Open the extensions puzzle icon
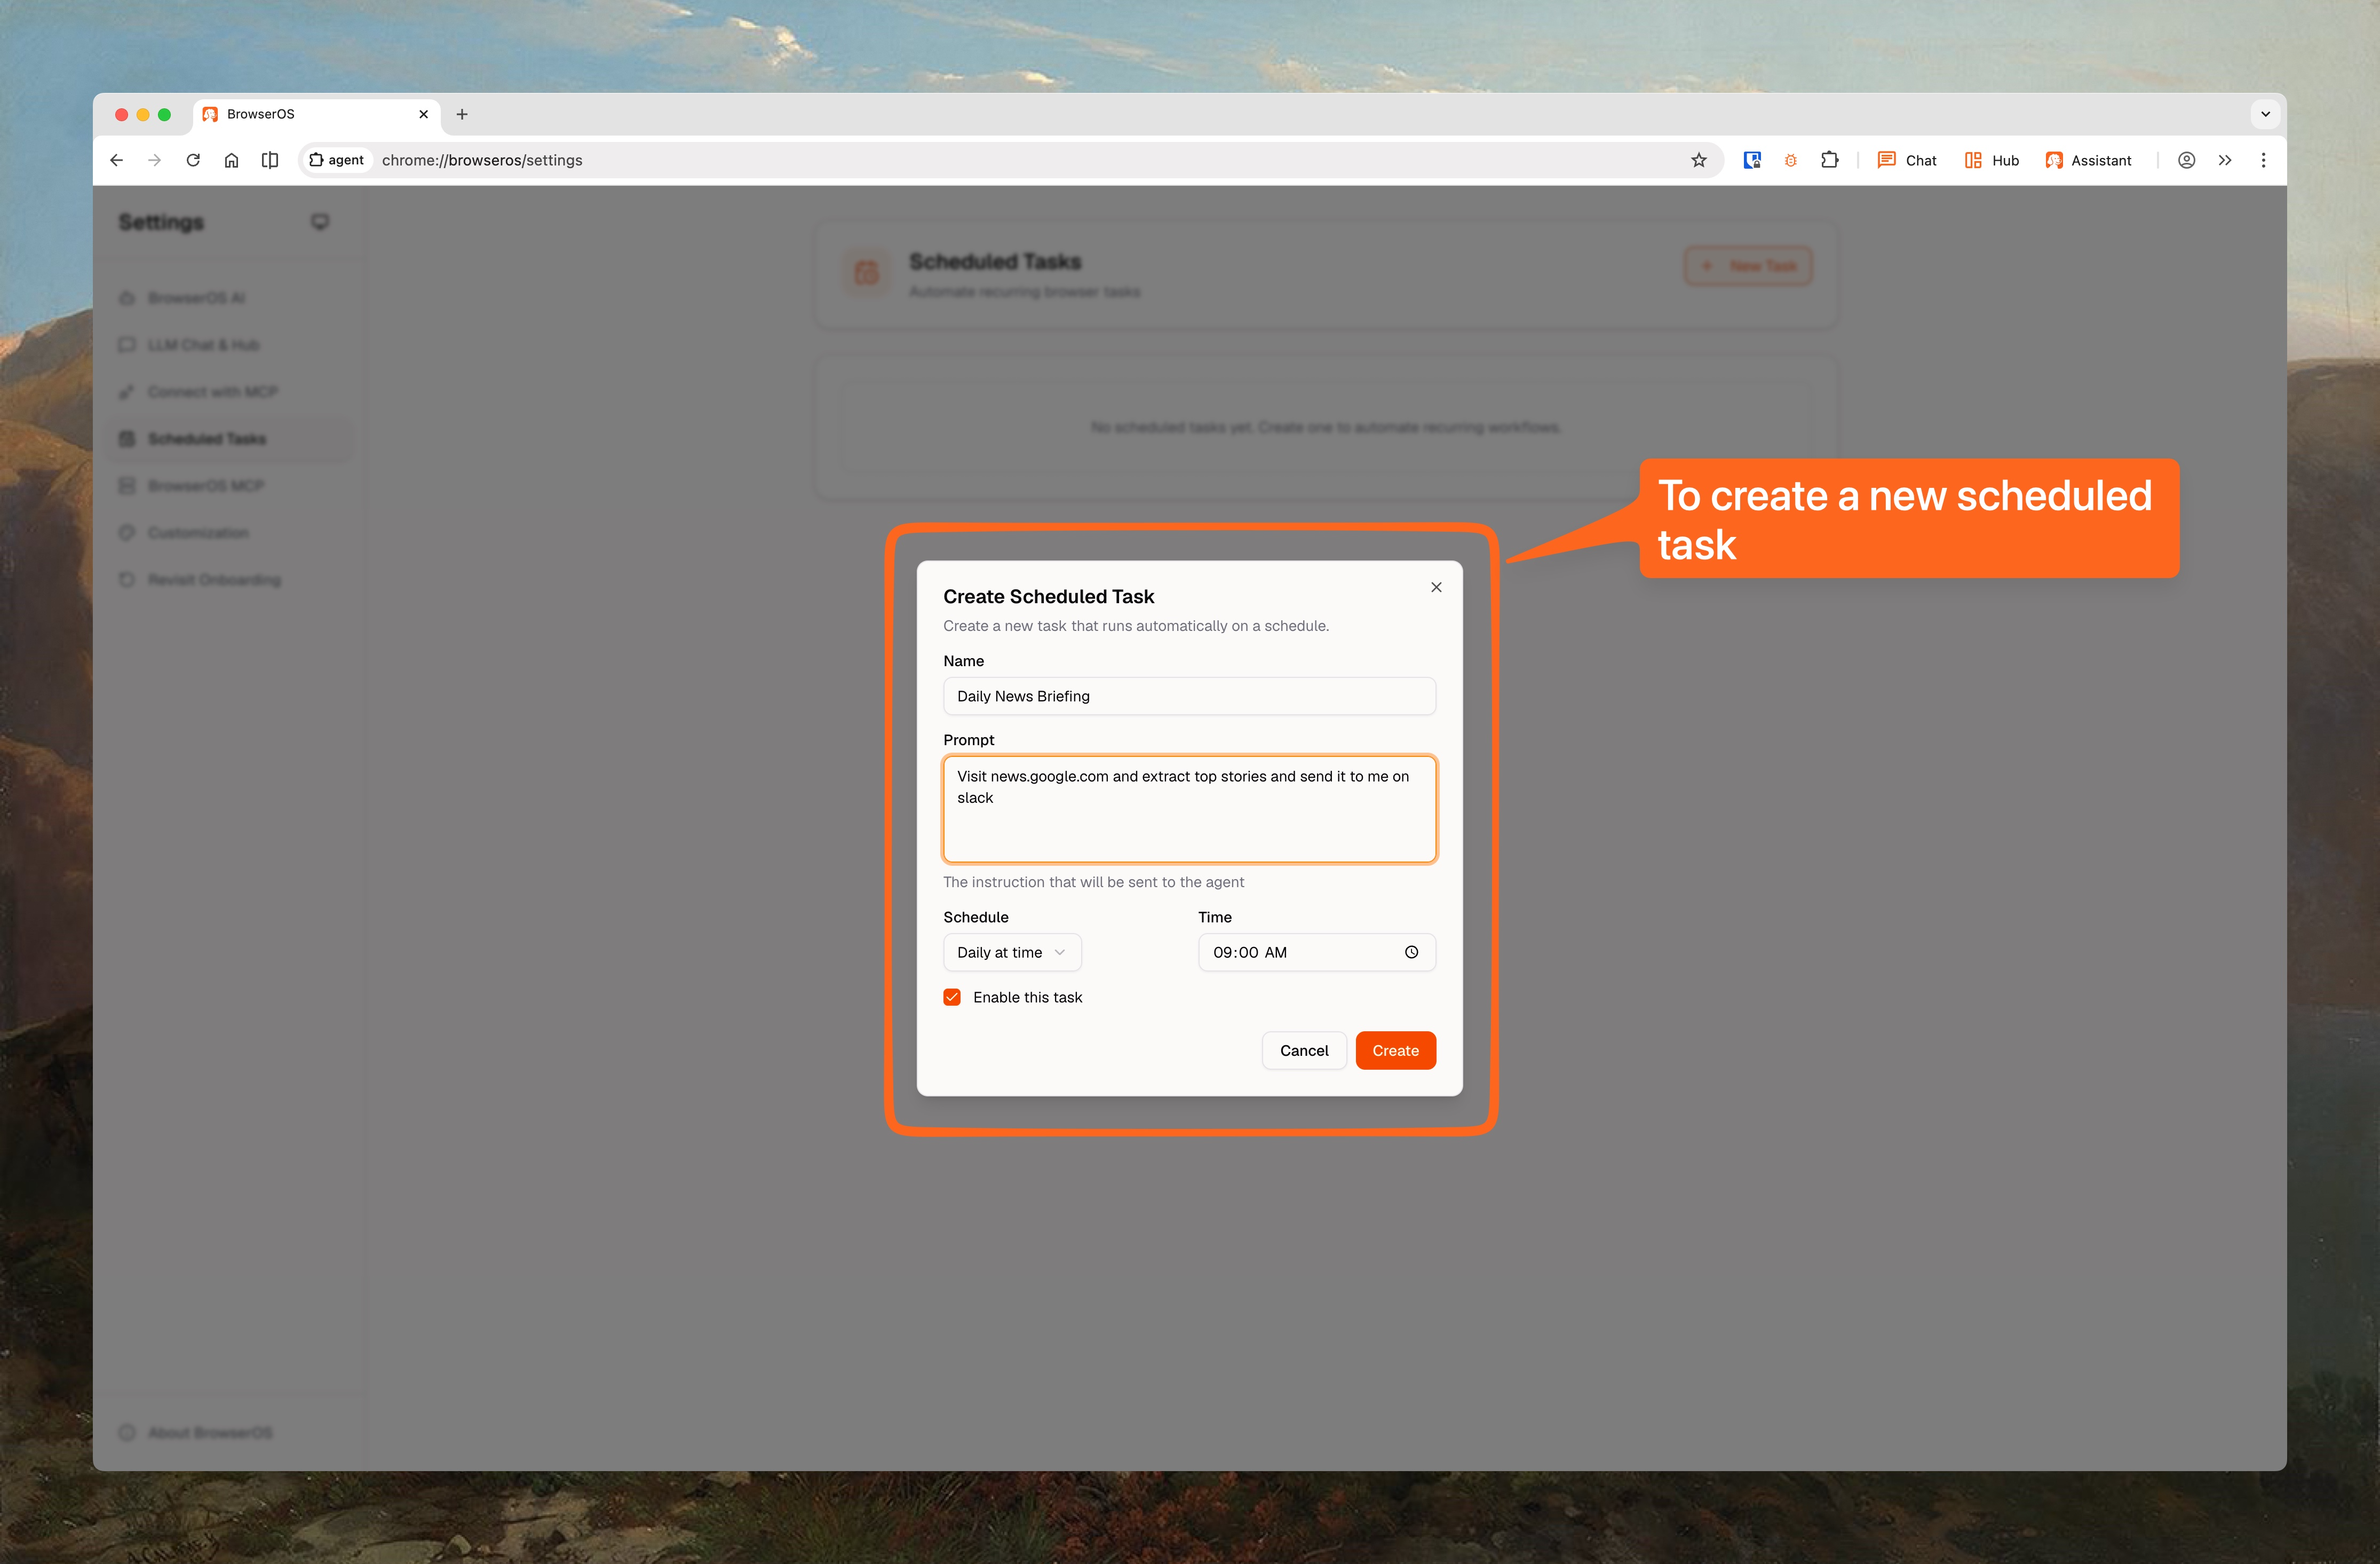 point(1829,160)
